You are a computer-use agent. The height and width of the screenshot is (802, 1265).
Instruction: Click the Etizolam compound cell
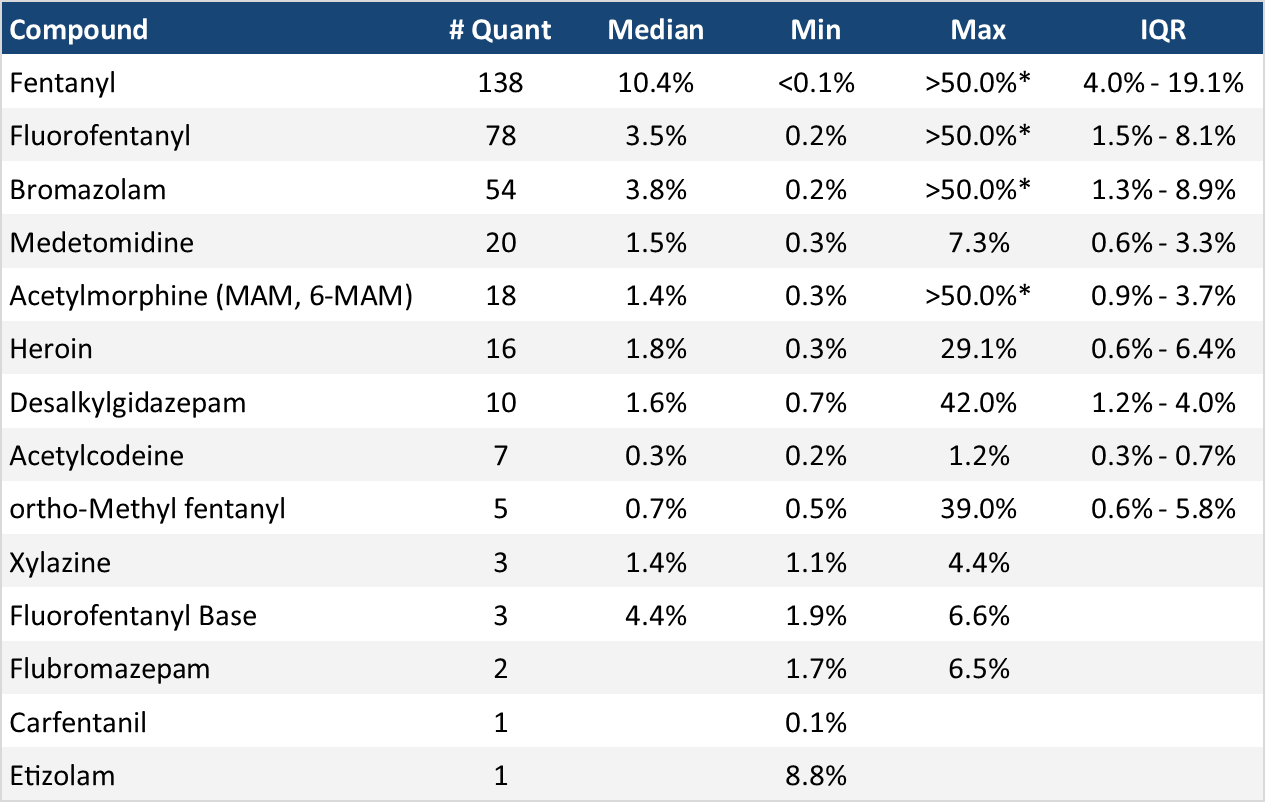tap(62, 775)
